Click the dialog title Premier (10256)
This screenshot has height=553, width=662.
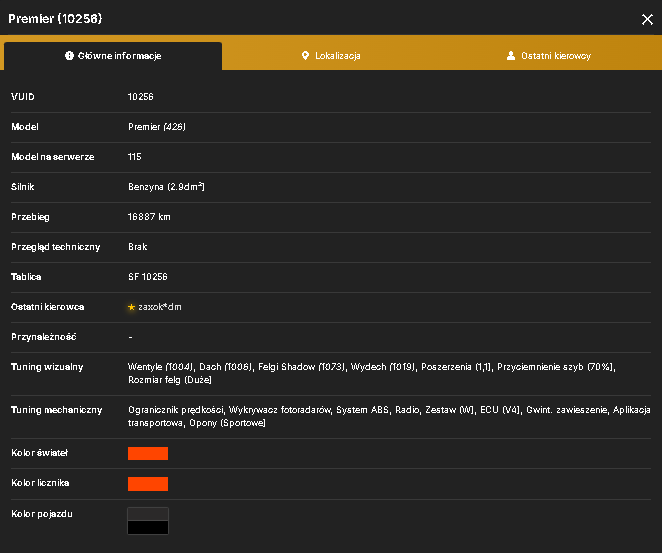click(x=55, y=19)
